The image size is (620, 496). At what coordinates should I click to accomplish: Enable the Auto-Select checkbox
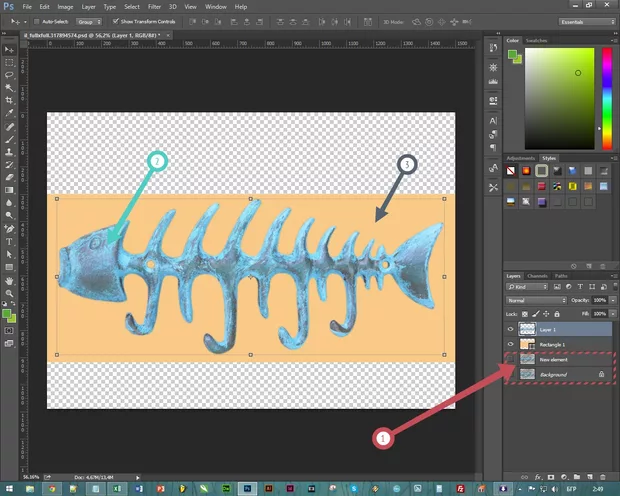tap(39, 20)
